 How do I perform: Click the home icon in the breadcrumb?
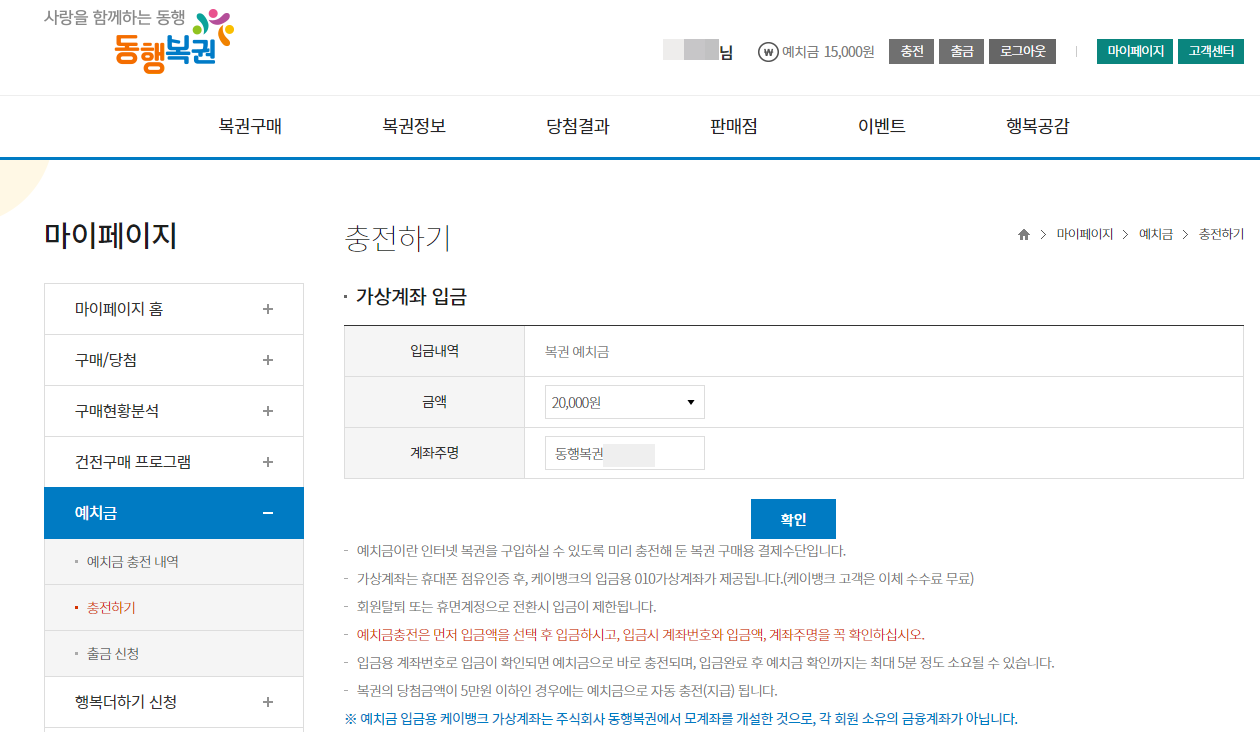[1023, 233]
